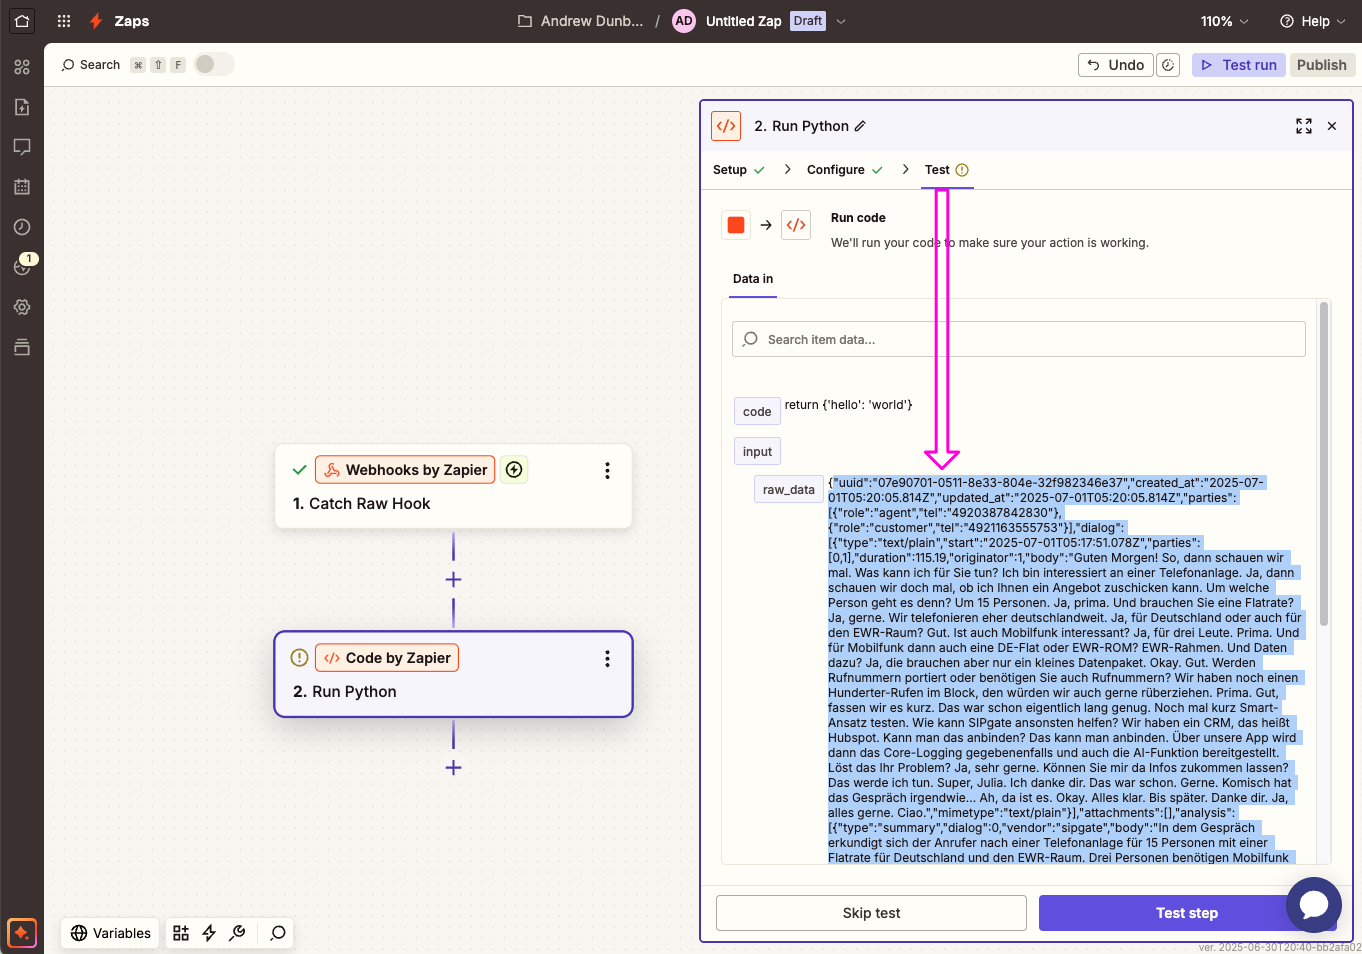Go to the Zapier home icon
Image resolution: width=1362 pixels, height=954 pixels.
point(22,21)
